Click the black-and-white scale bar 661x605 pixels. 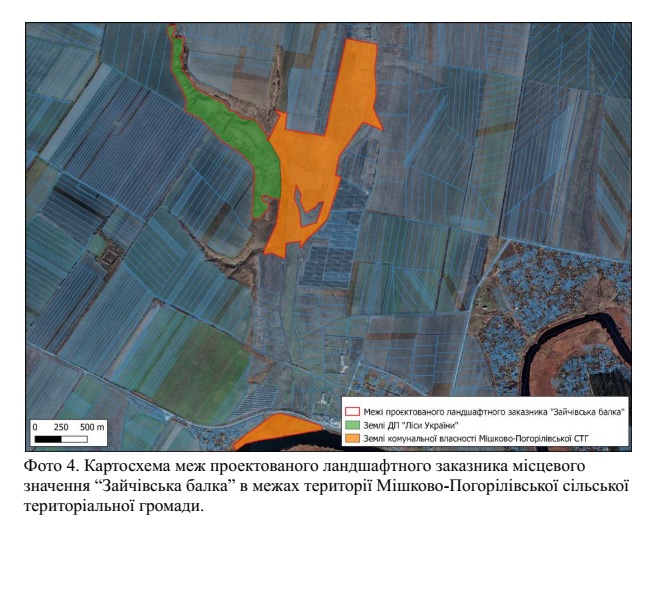pos(61,438)
